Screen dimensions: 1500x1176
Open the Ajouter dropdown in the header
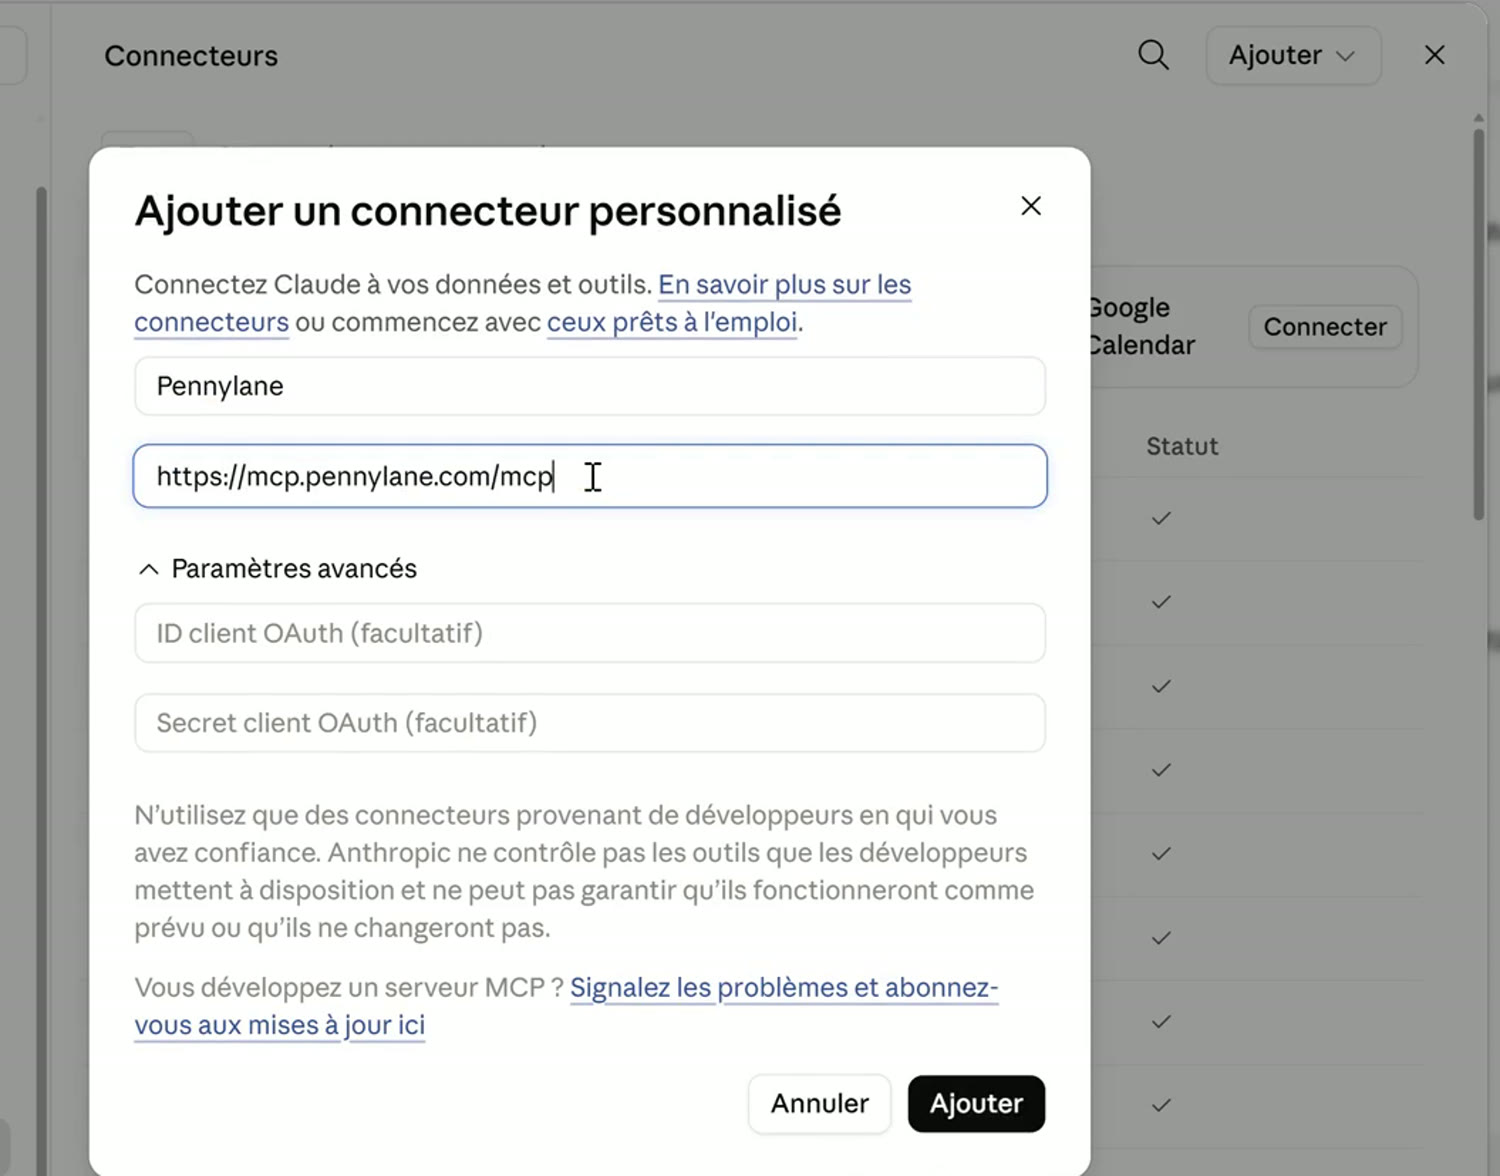(x=1292, y=55)
